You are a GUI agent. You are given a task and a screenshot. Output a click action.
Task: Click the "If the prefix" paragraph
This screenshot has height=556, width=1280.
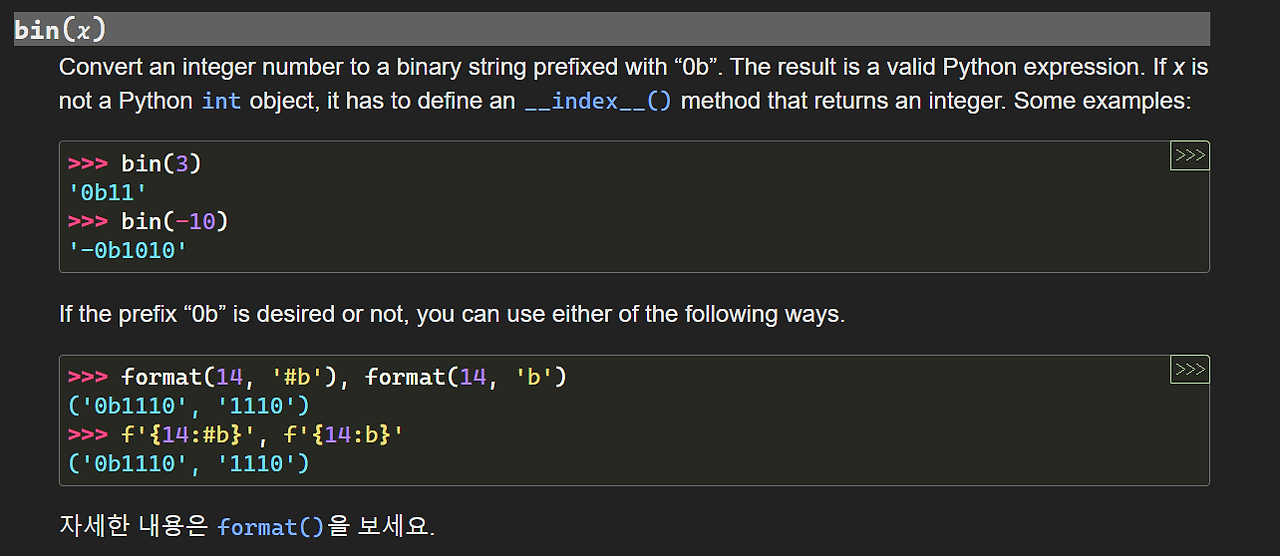[452, 314]
